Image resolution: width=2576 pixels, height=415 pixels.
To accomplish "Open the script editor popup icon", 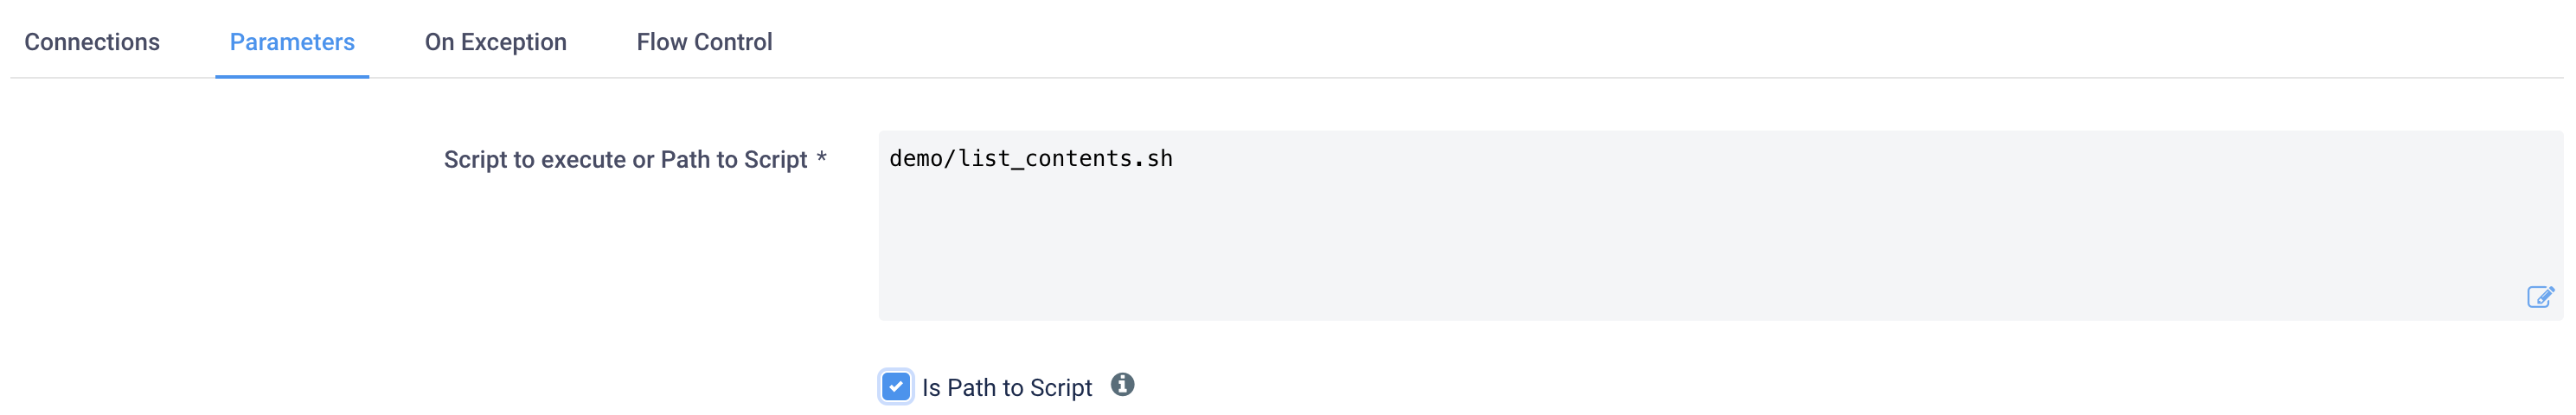I will [2539, 297].
